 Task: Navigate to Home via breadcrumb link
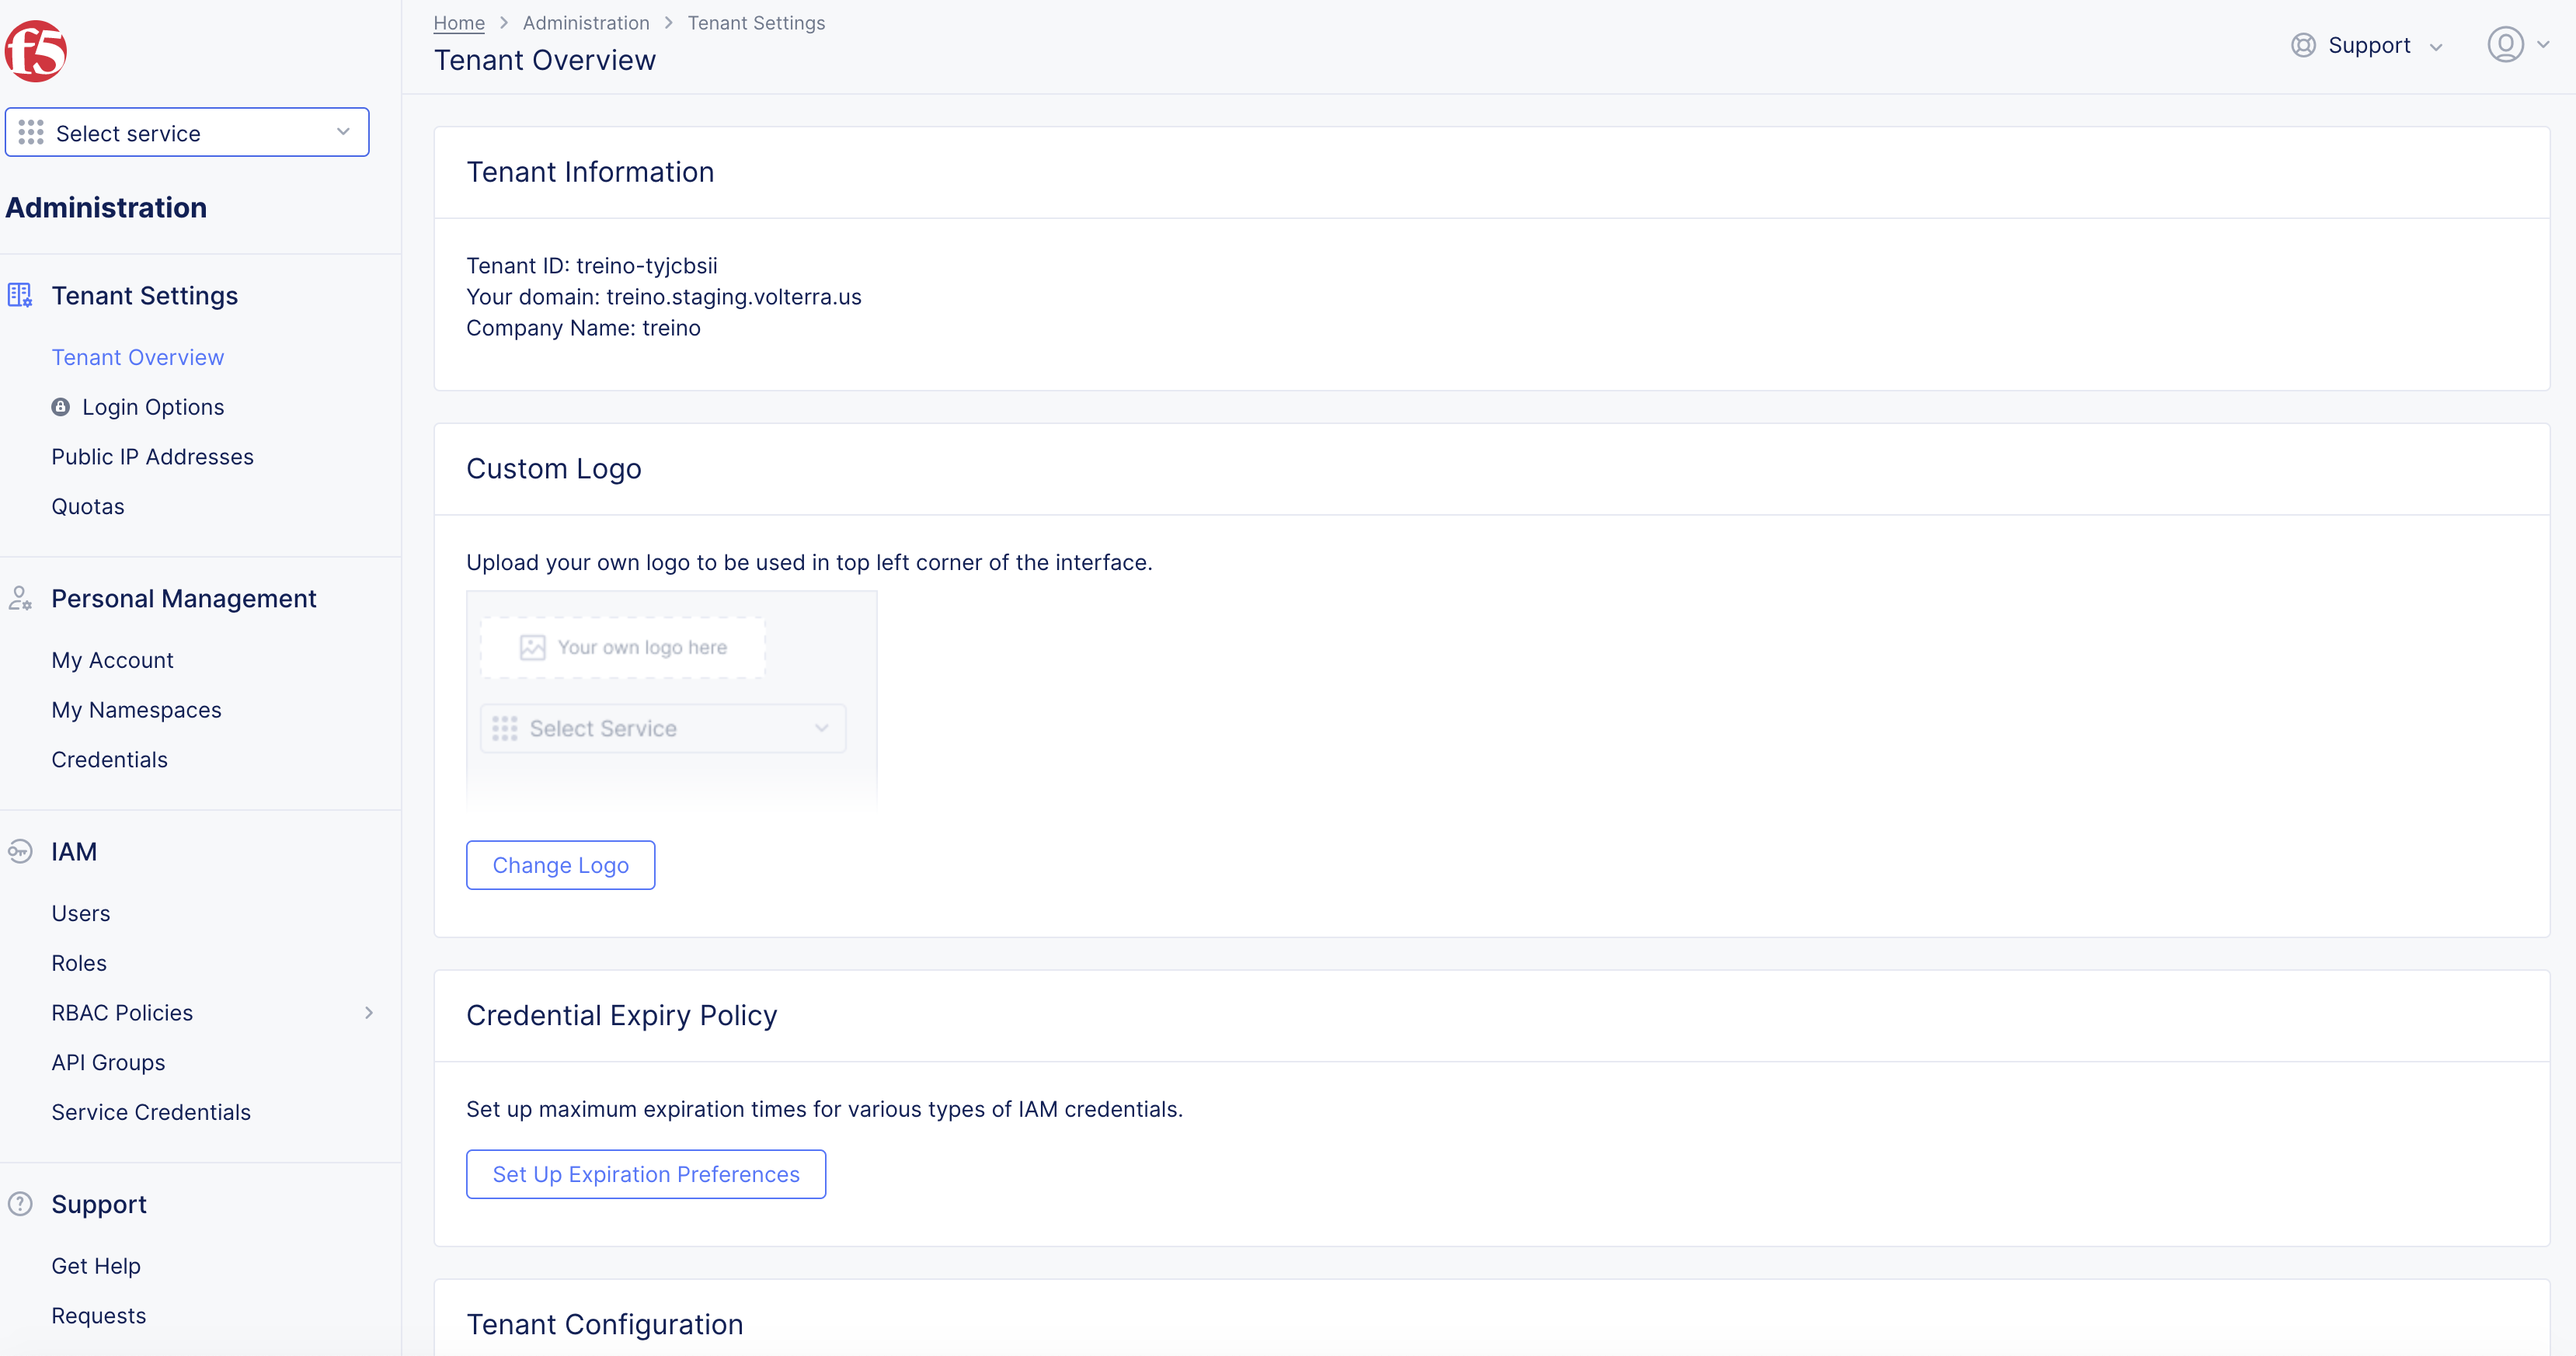[458, 22]
